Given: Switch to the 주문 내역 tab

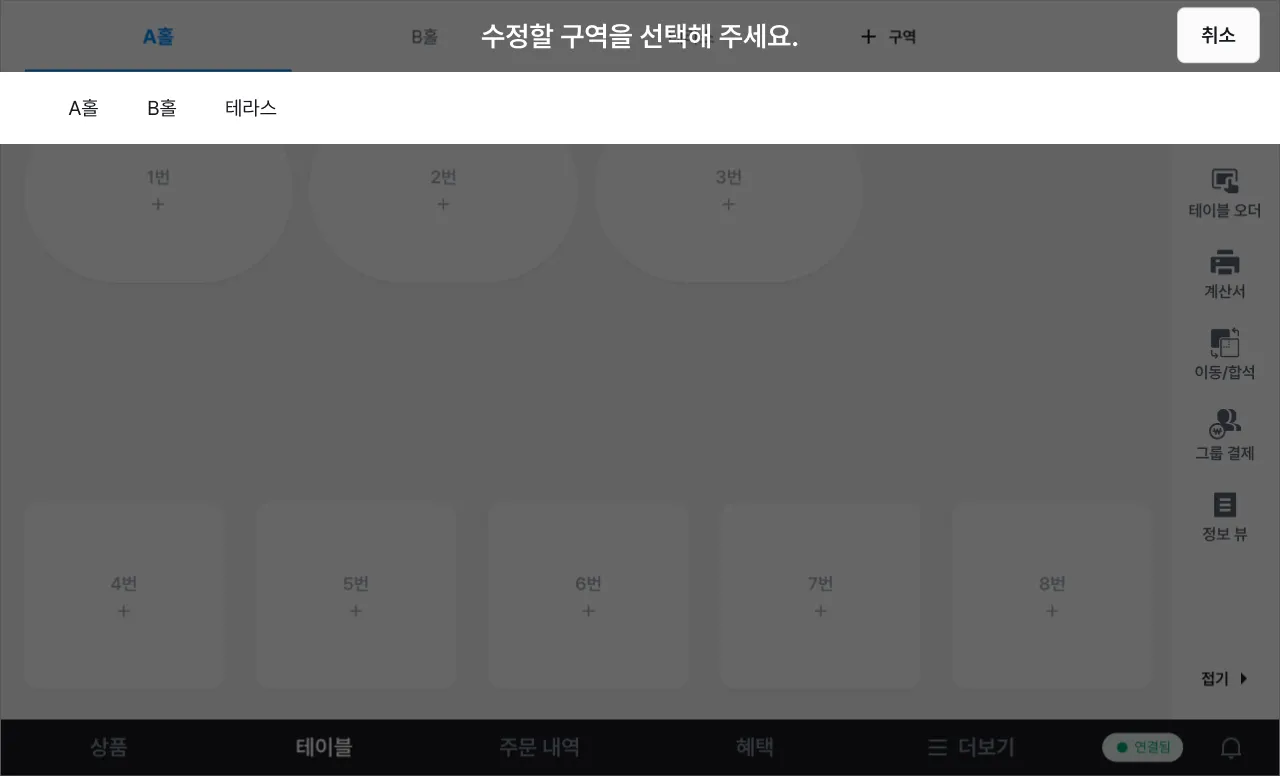Looking at the screenshot, I should pyautogui.click(x=539, y=747).
